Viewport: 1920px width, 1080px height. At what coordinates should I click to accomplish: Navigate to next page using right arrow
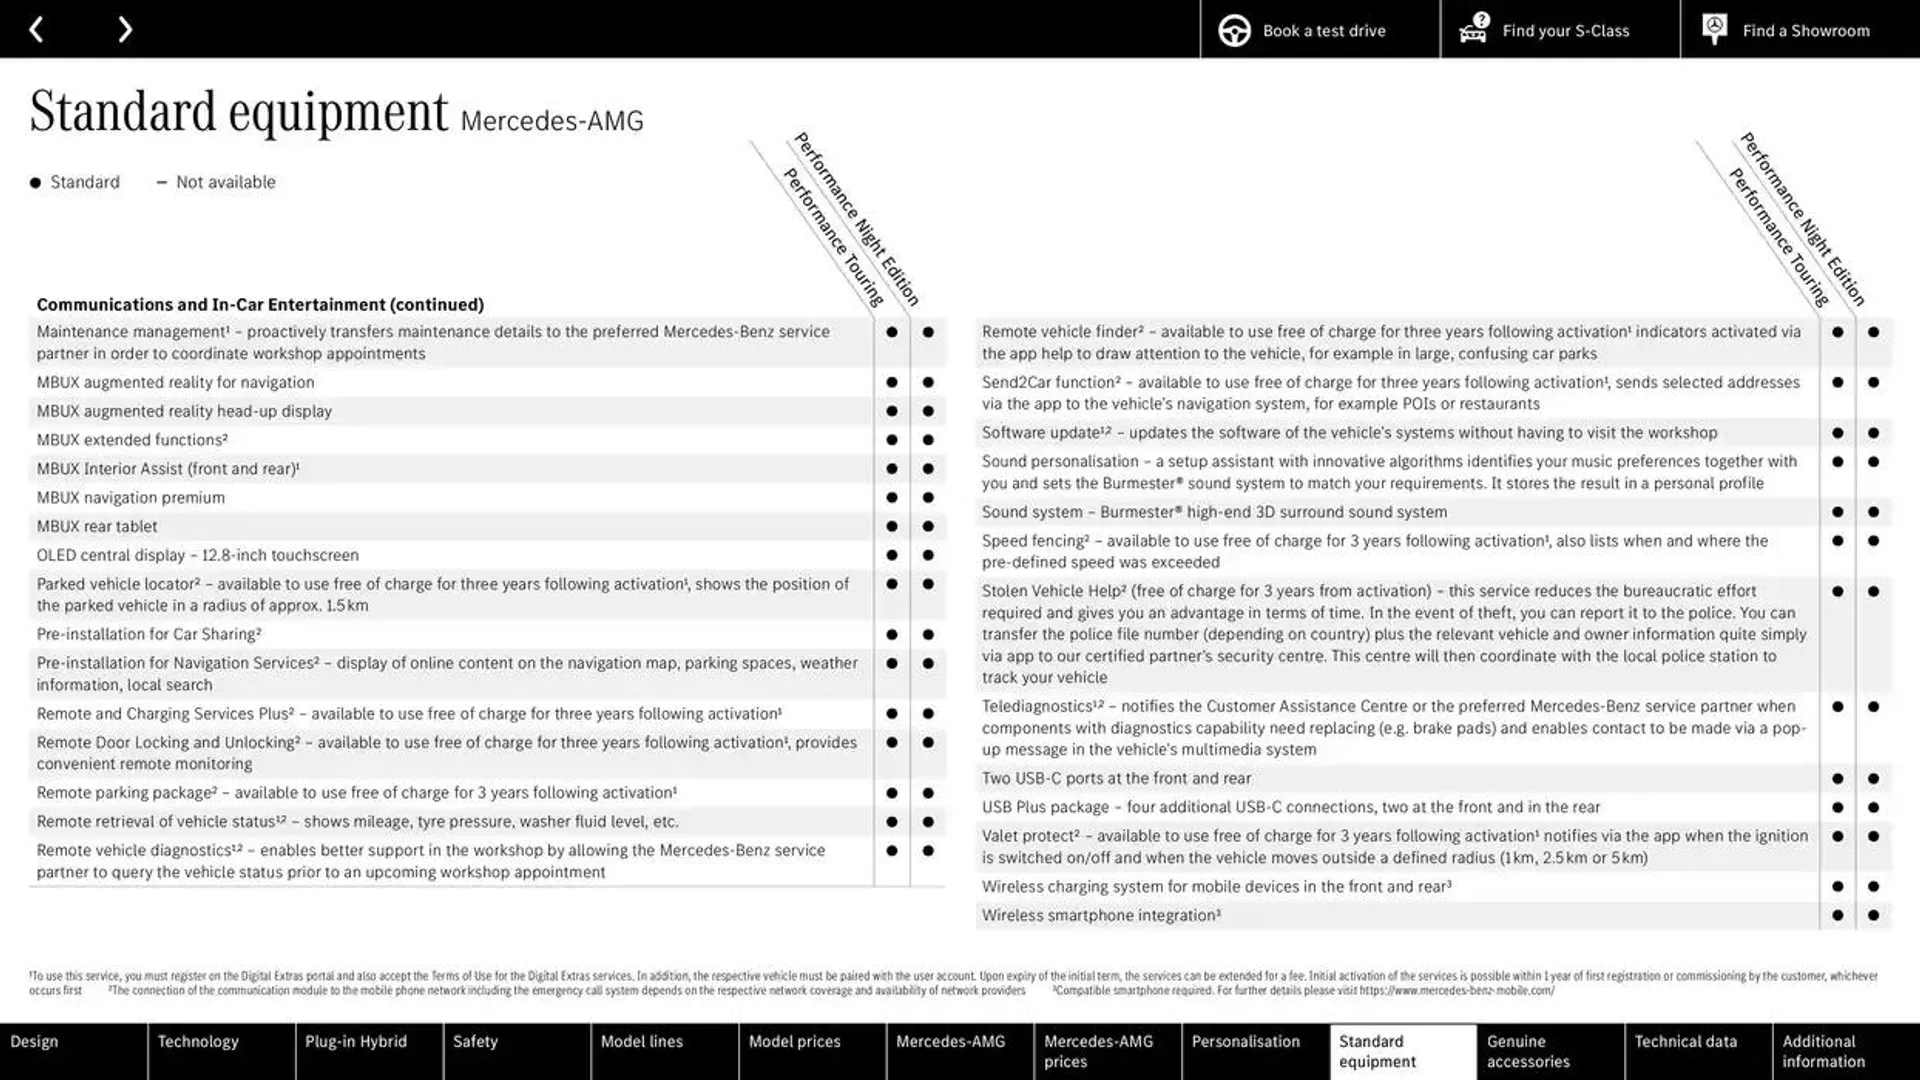[124, 29]
